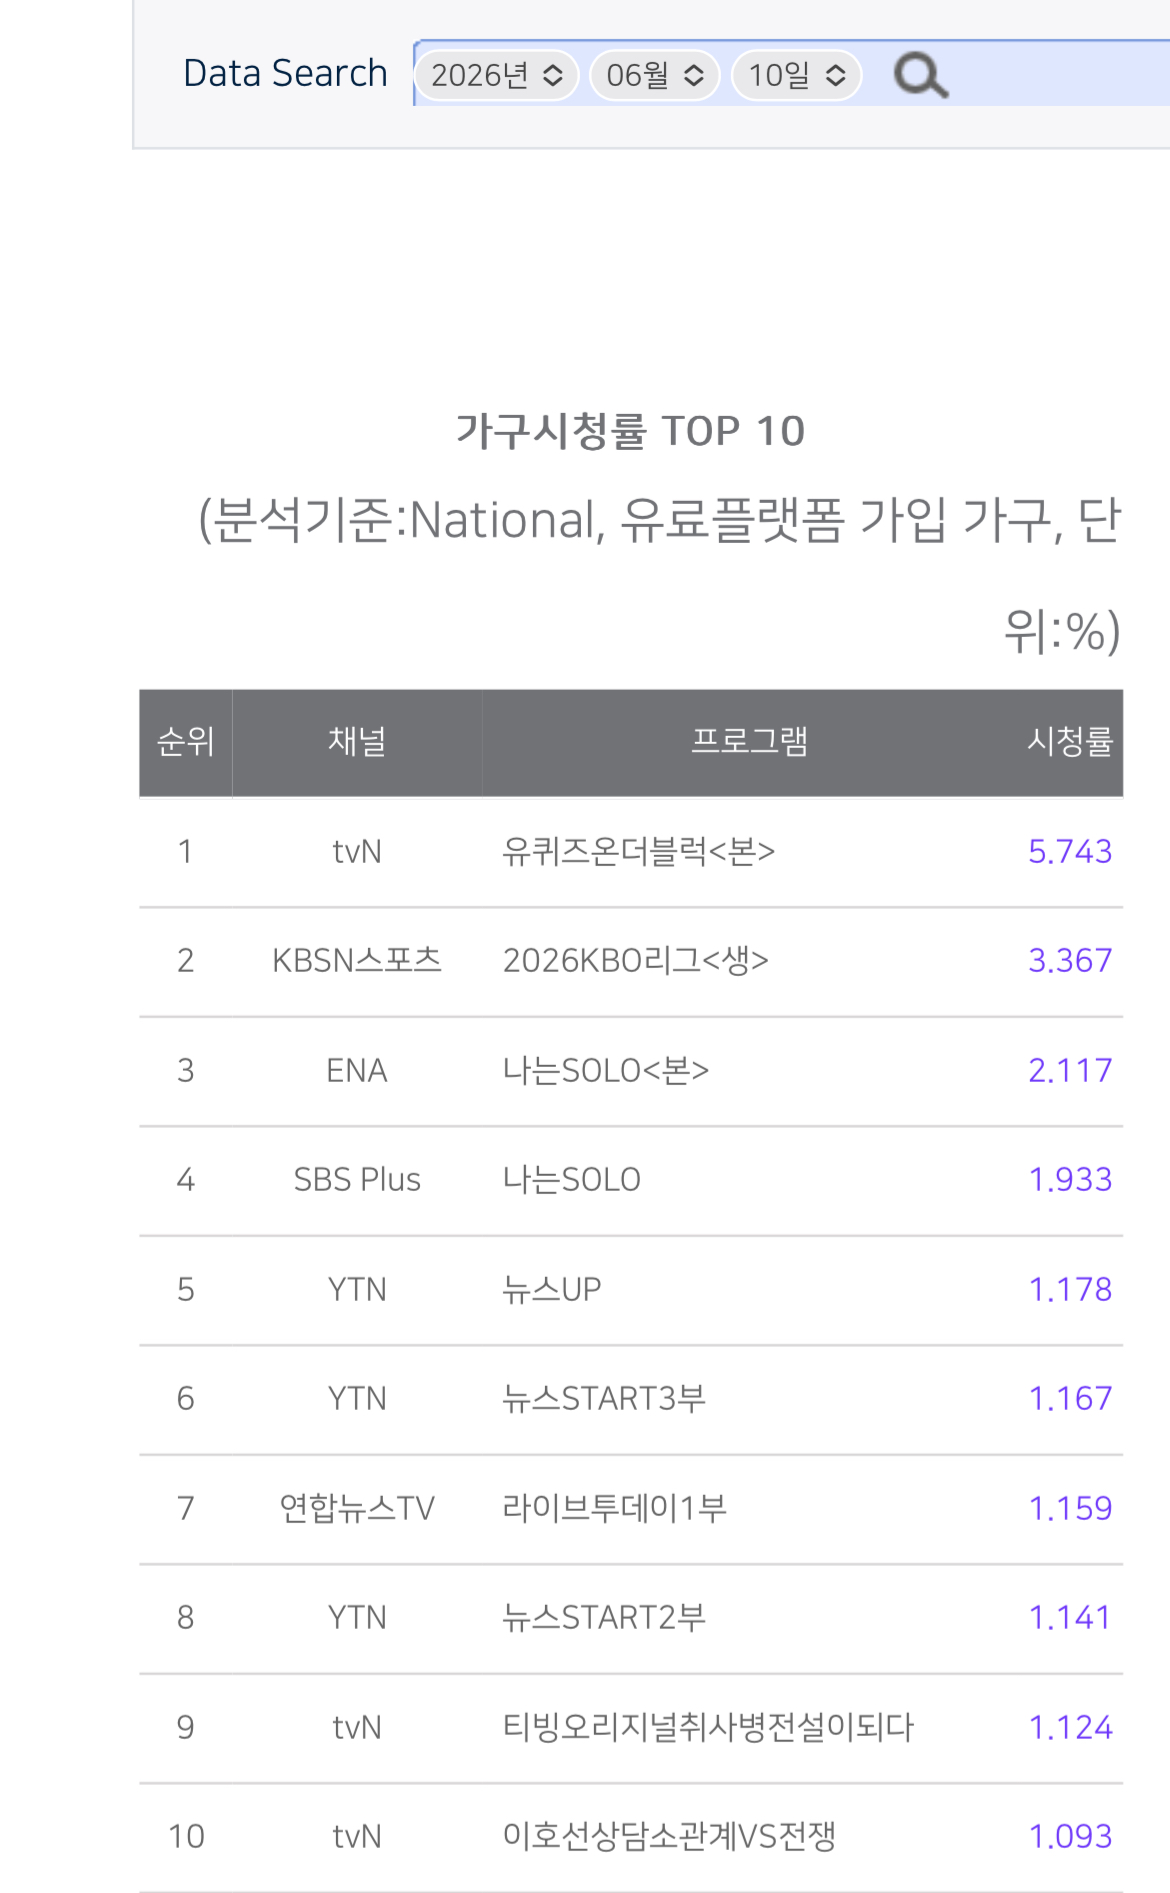1170x1893 pixels.
Task: Open the 06월 month dropdown
Action: [655, 76]
